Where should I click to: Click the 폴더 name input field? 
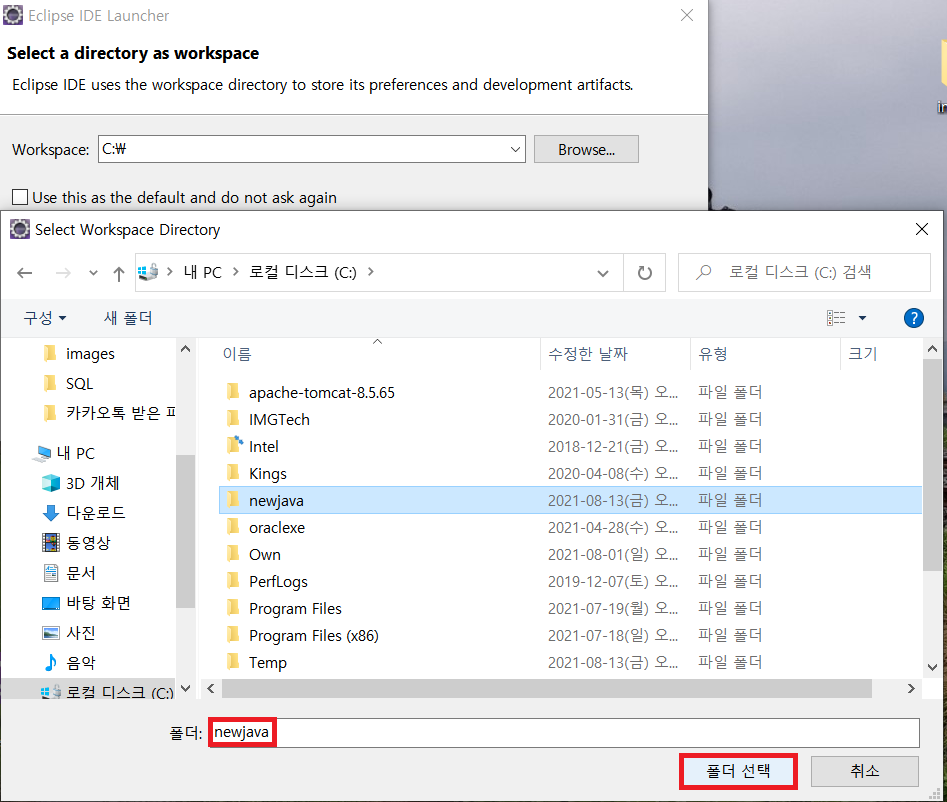coord(564,733)
